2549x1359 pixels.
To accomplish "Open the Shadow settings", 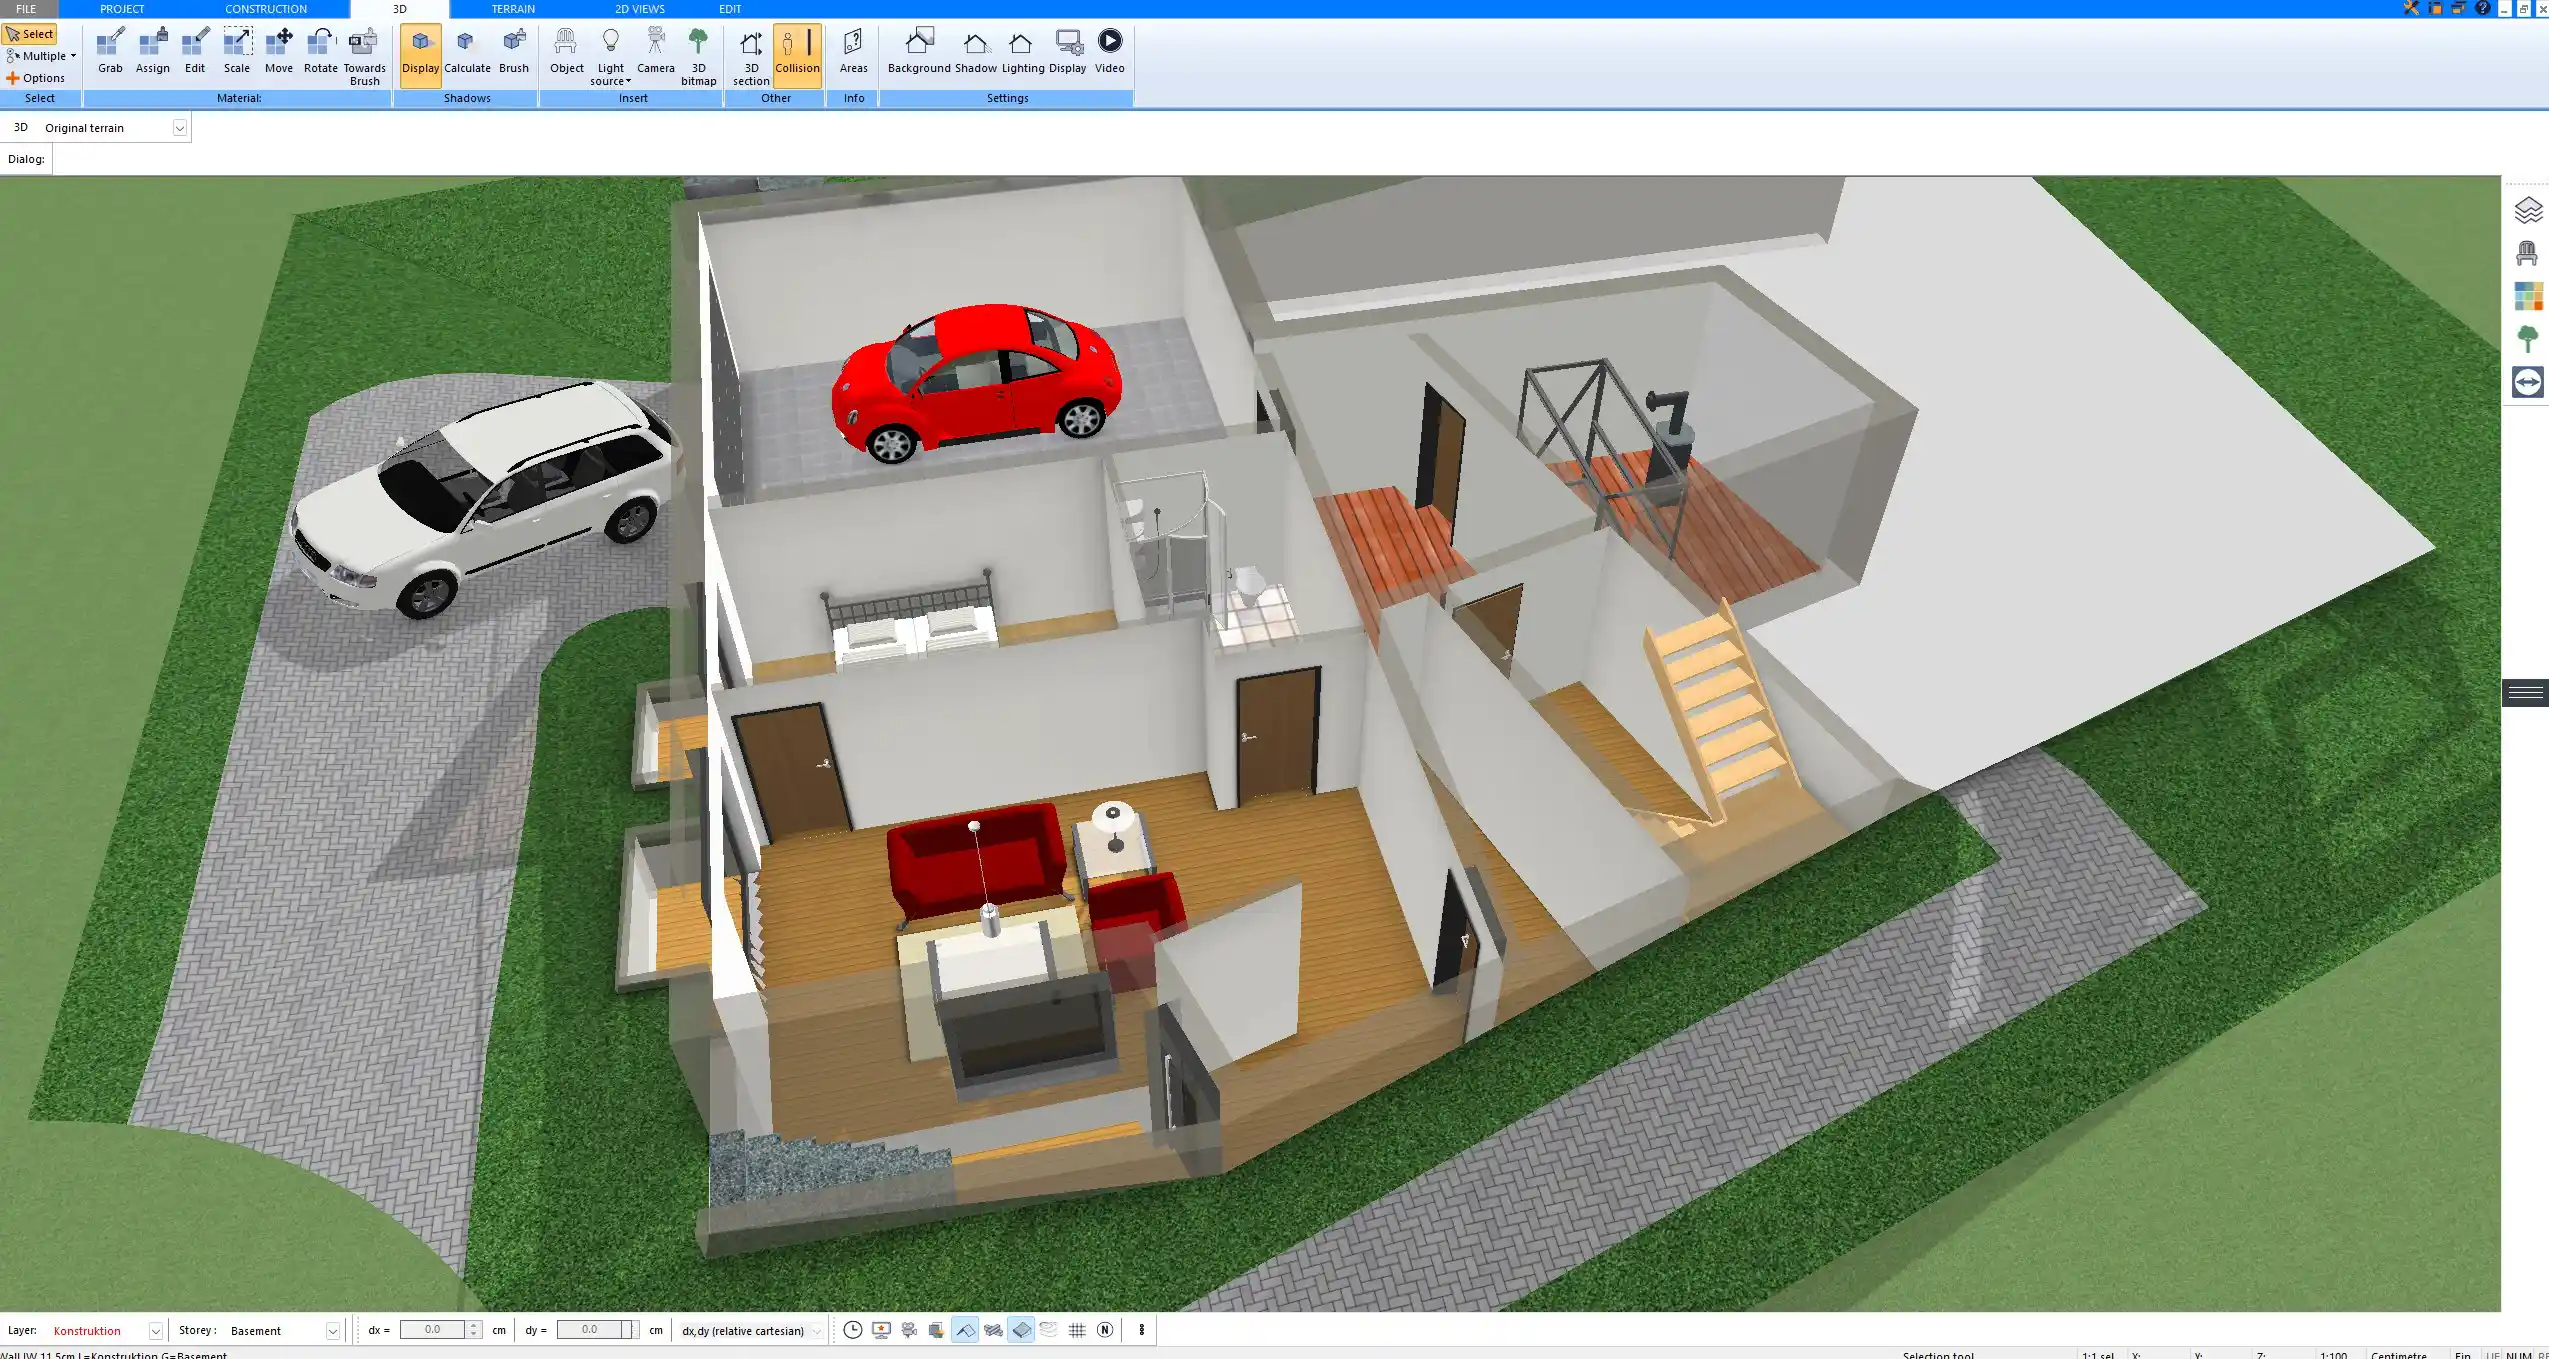I will pos(976,50).
